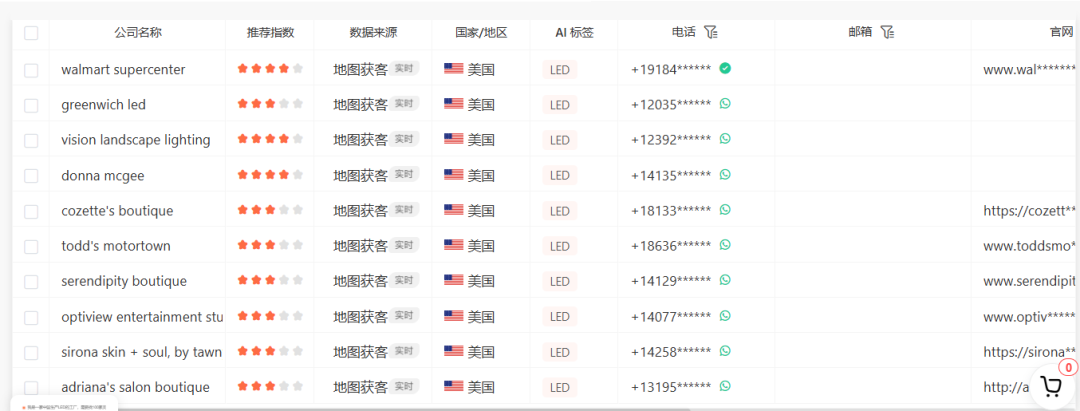
Task: Click the 数据来源 column header
Action: coord(373,32)
